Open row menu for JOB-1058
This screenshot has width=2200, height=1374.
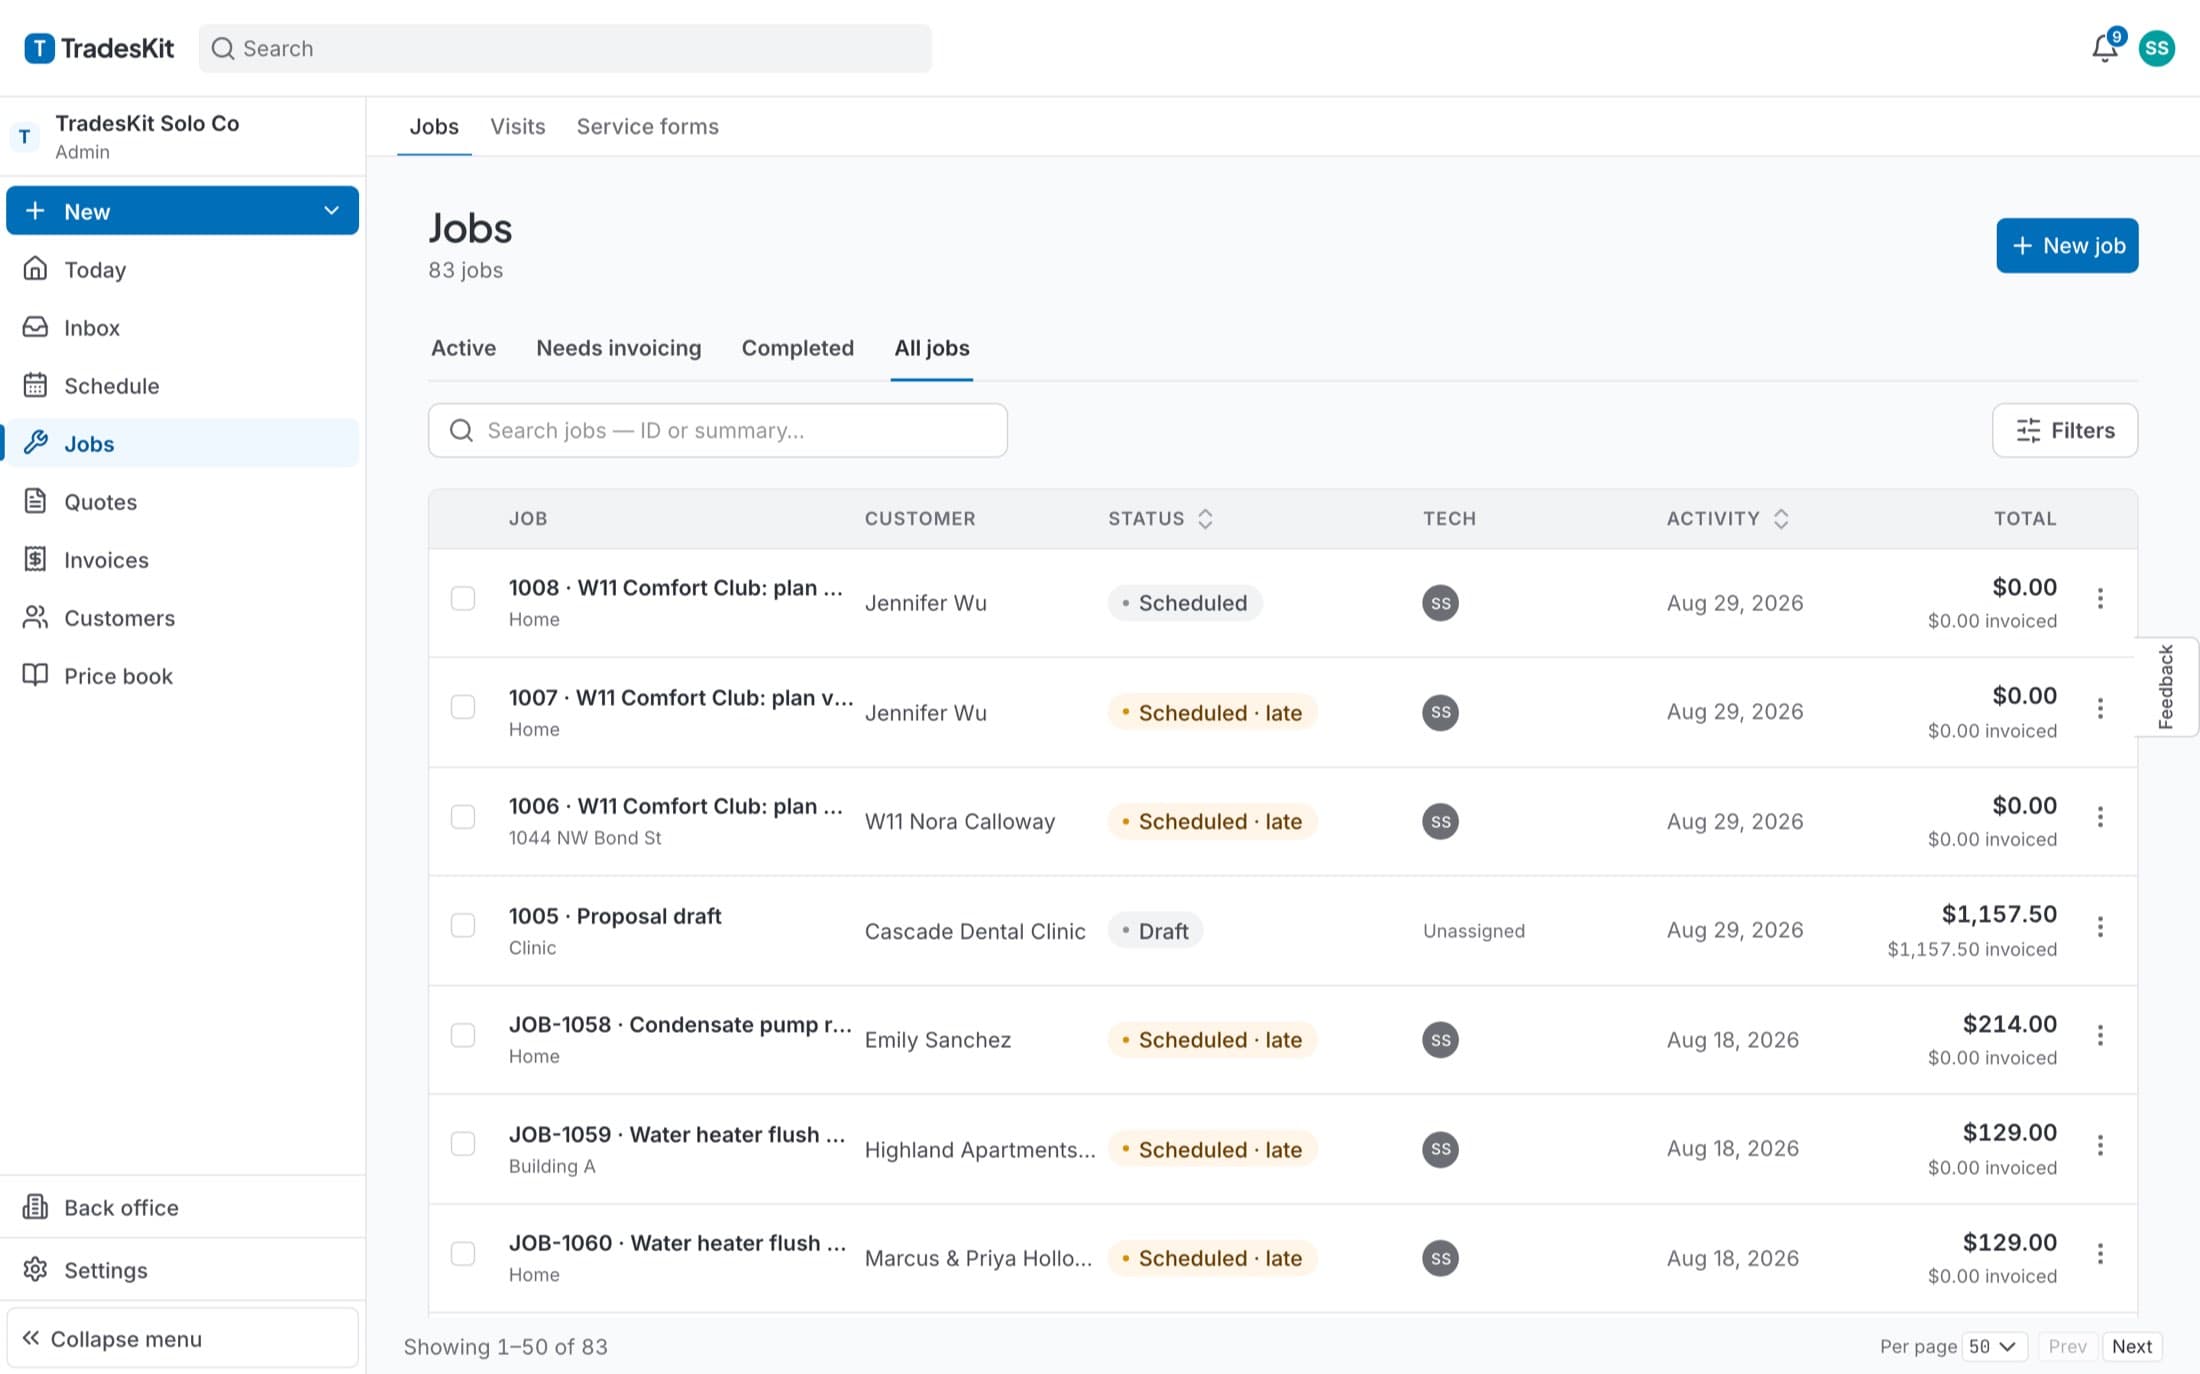[2100, 1036]
